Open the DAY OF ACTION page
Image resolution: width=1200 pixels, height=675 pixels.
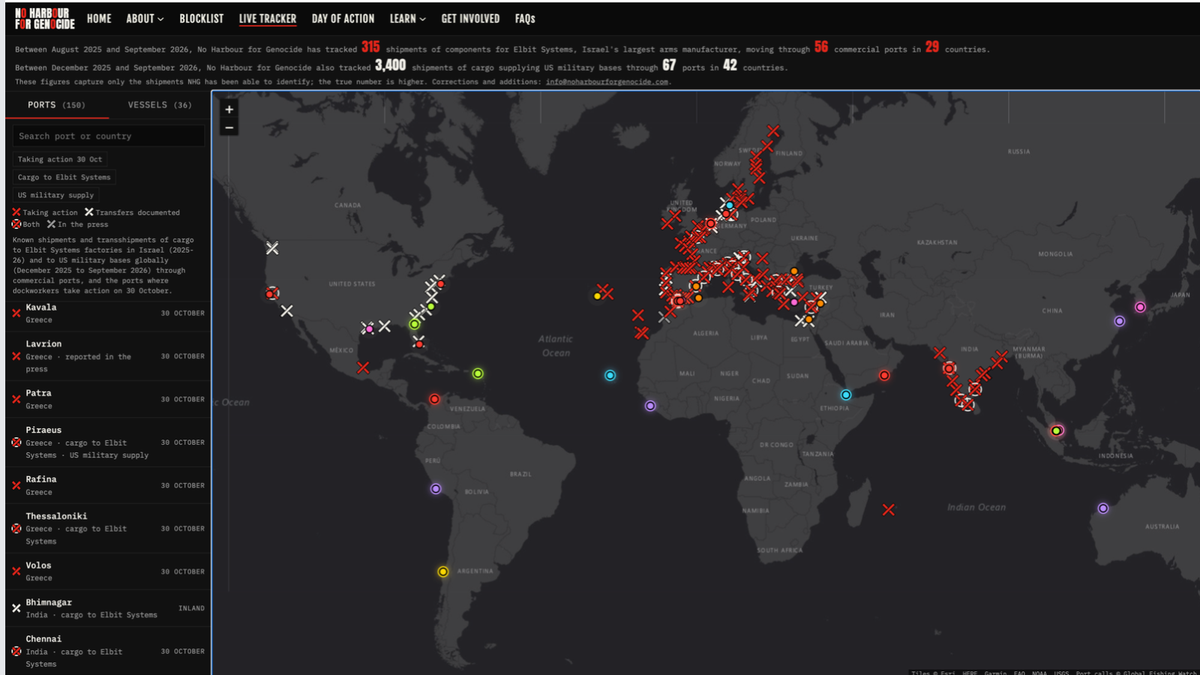[343, 18]
